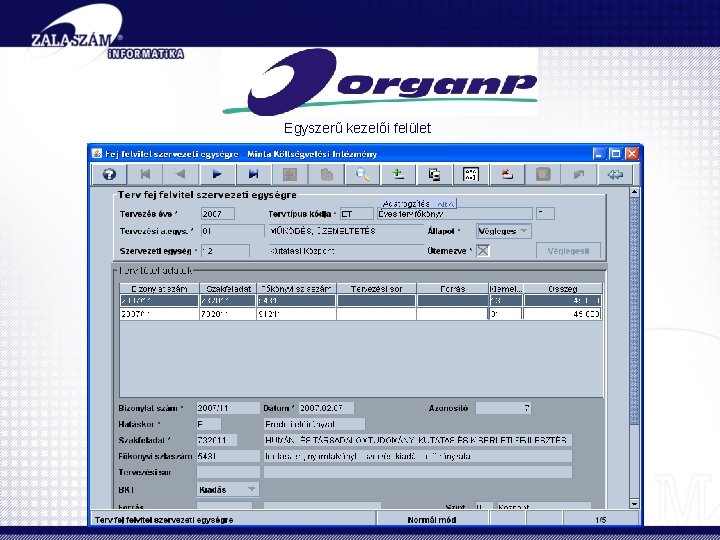720x540 pixels.
Task: Go to the next record
Action: point(217,174)
